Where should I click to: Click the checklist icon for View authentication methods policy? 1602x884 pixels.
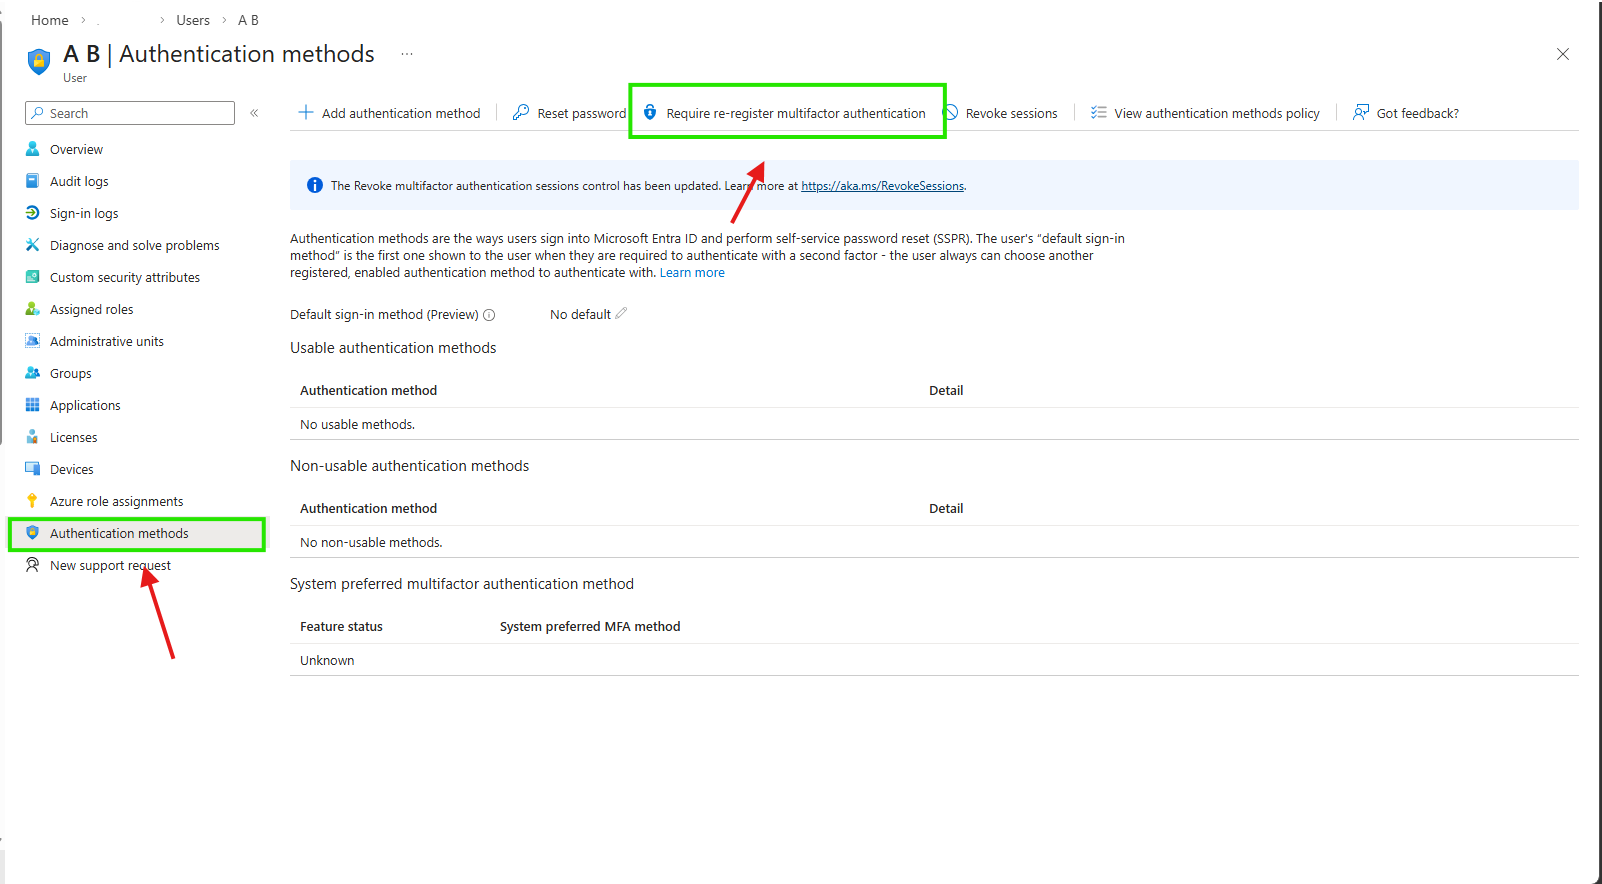(x=1098, y=113)
